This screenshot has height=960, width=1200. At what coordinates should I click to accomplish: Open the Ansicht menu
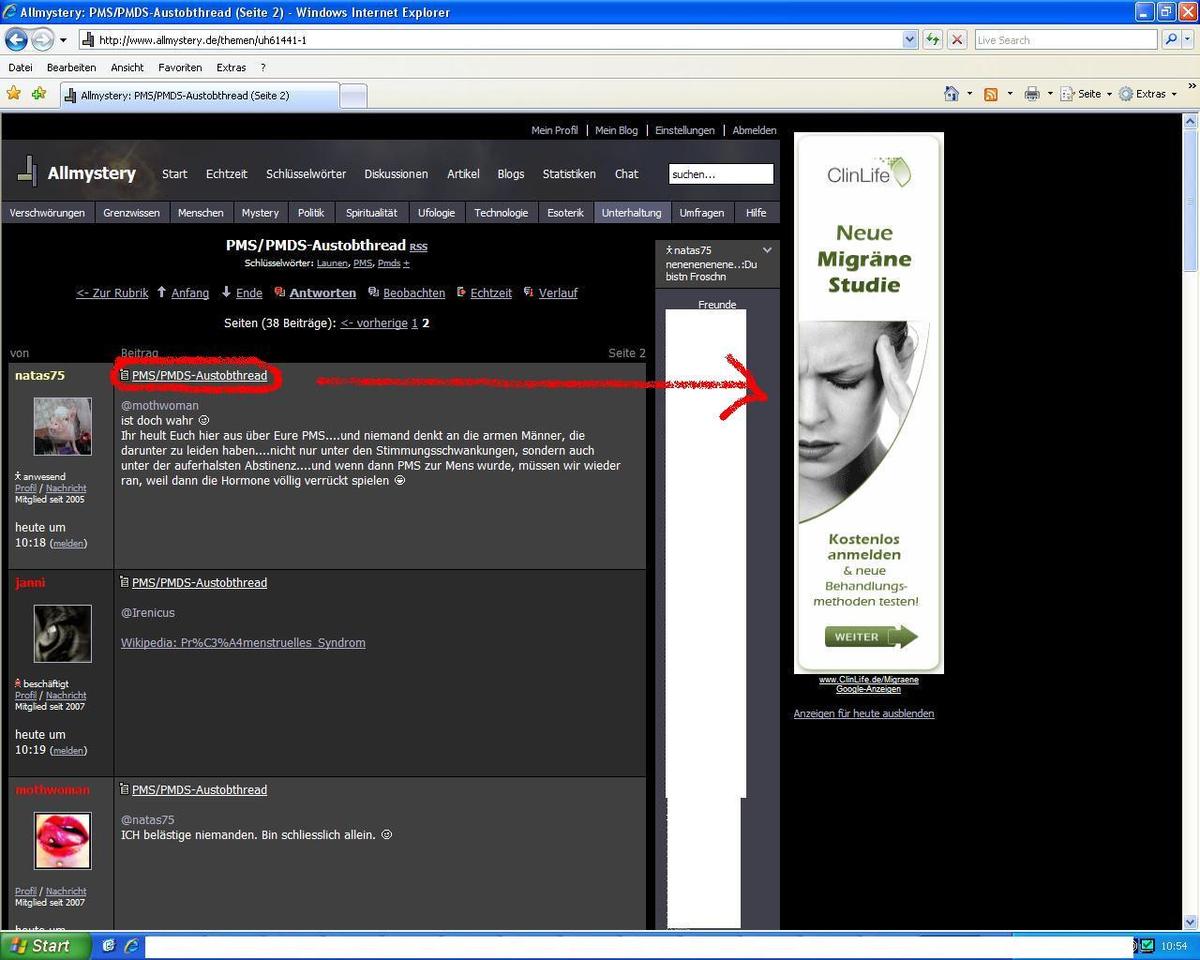[x=127, y=67]
